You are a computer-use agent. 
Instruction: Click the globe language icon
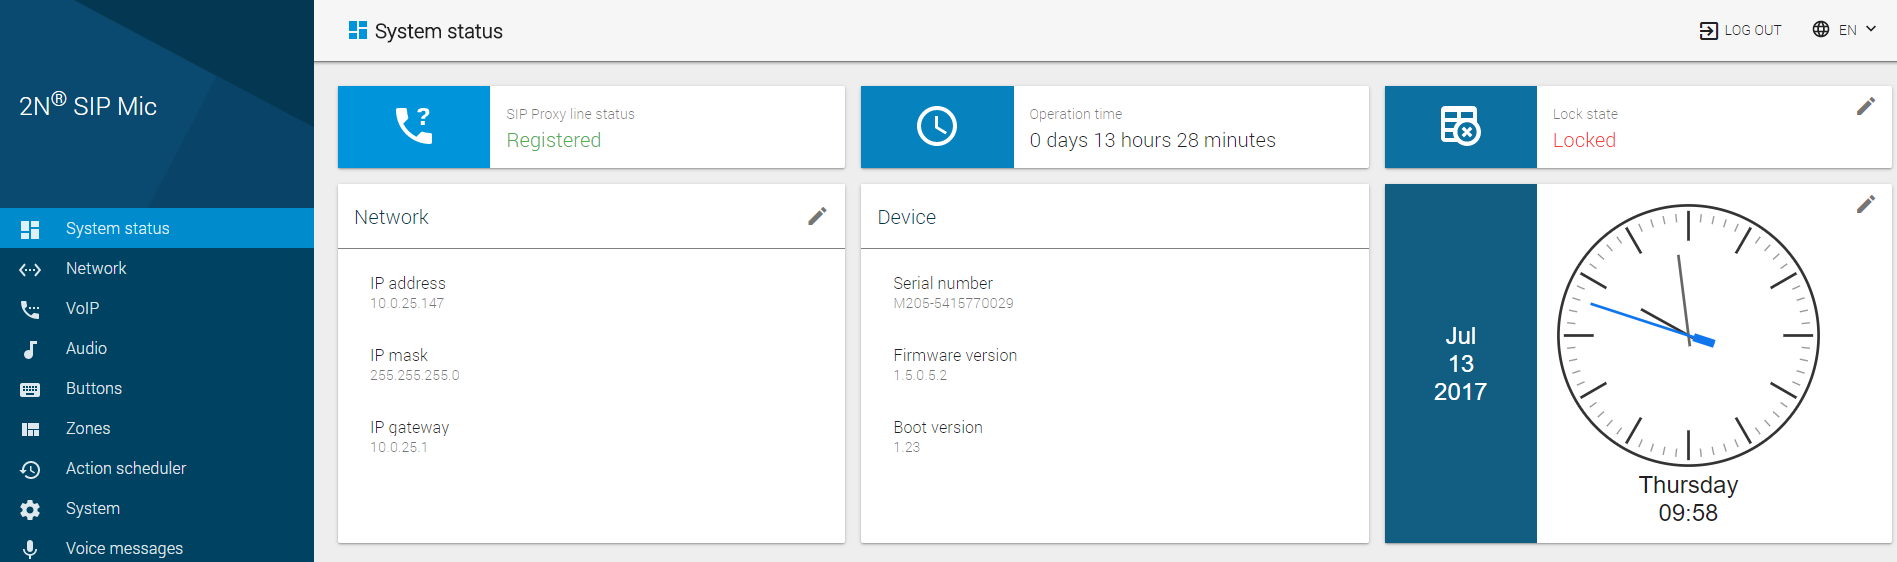1821,29
